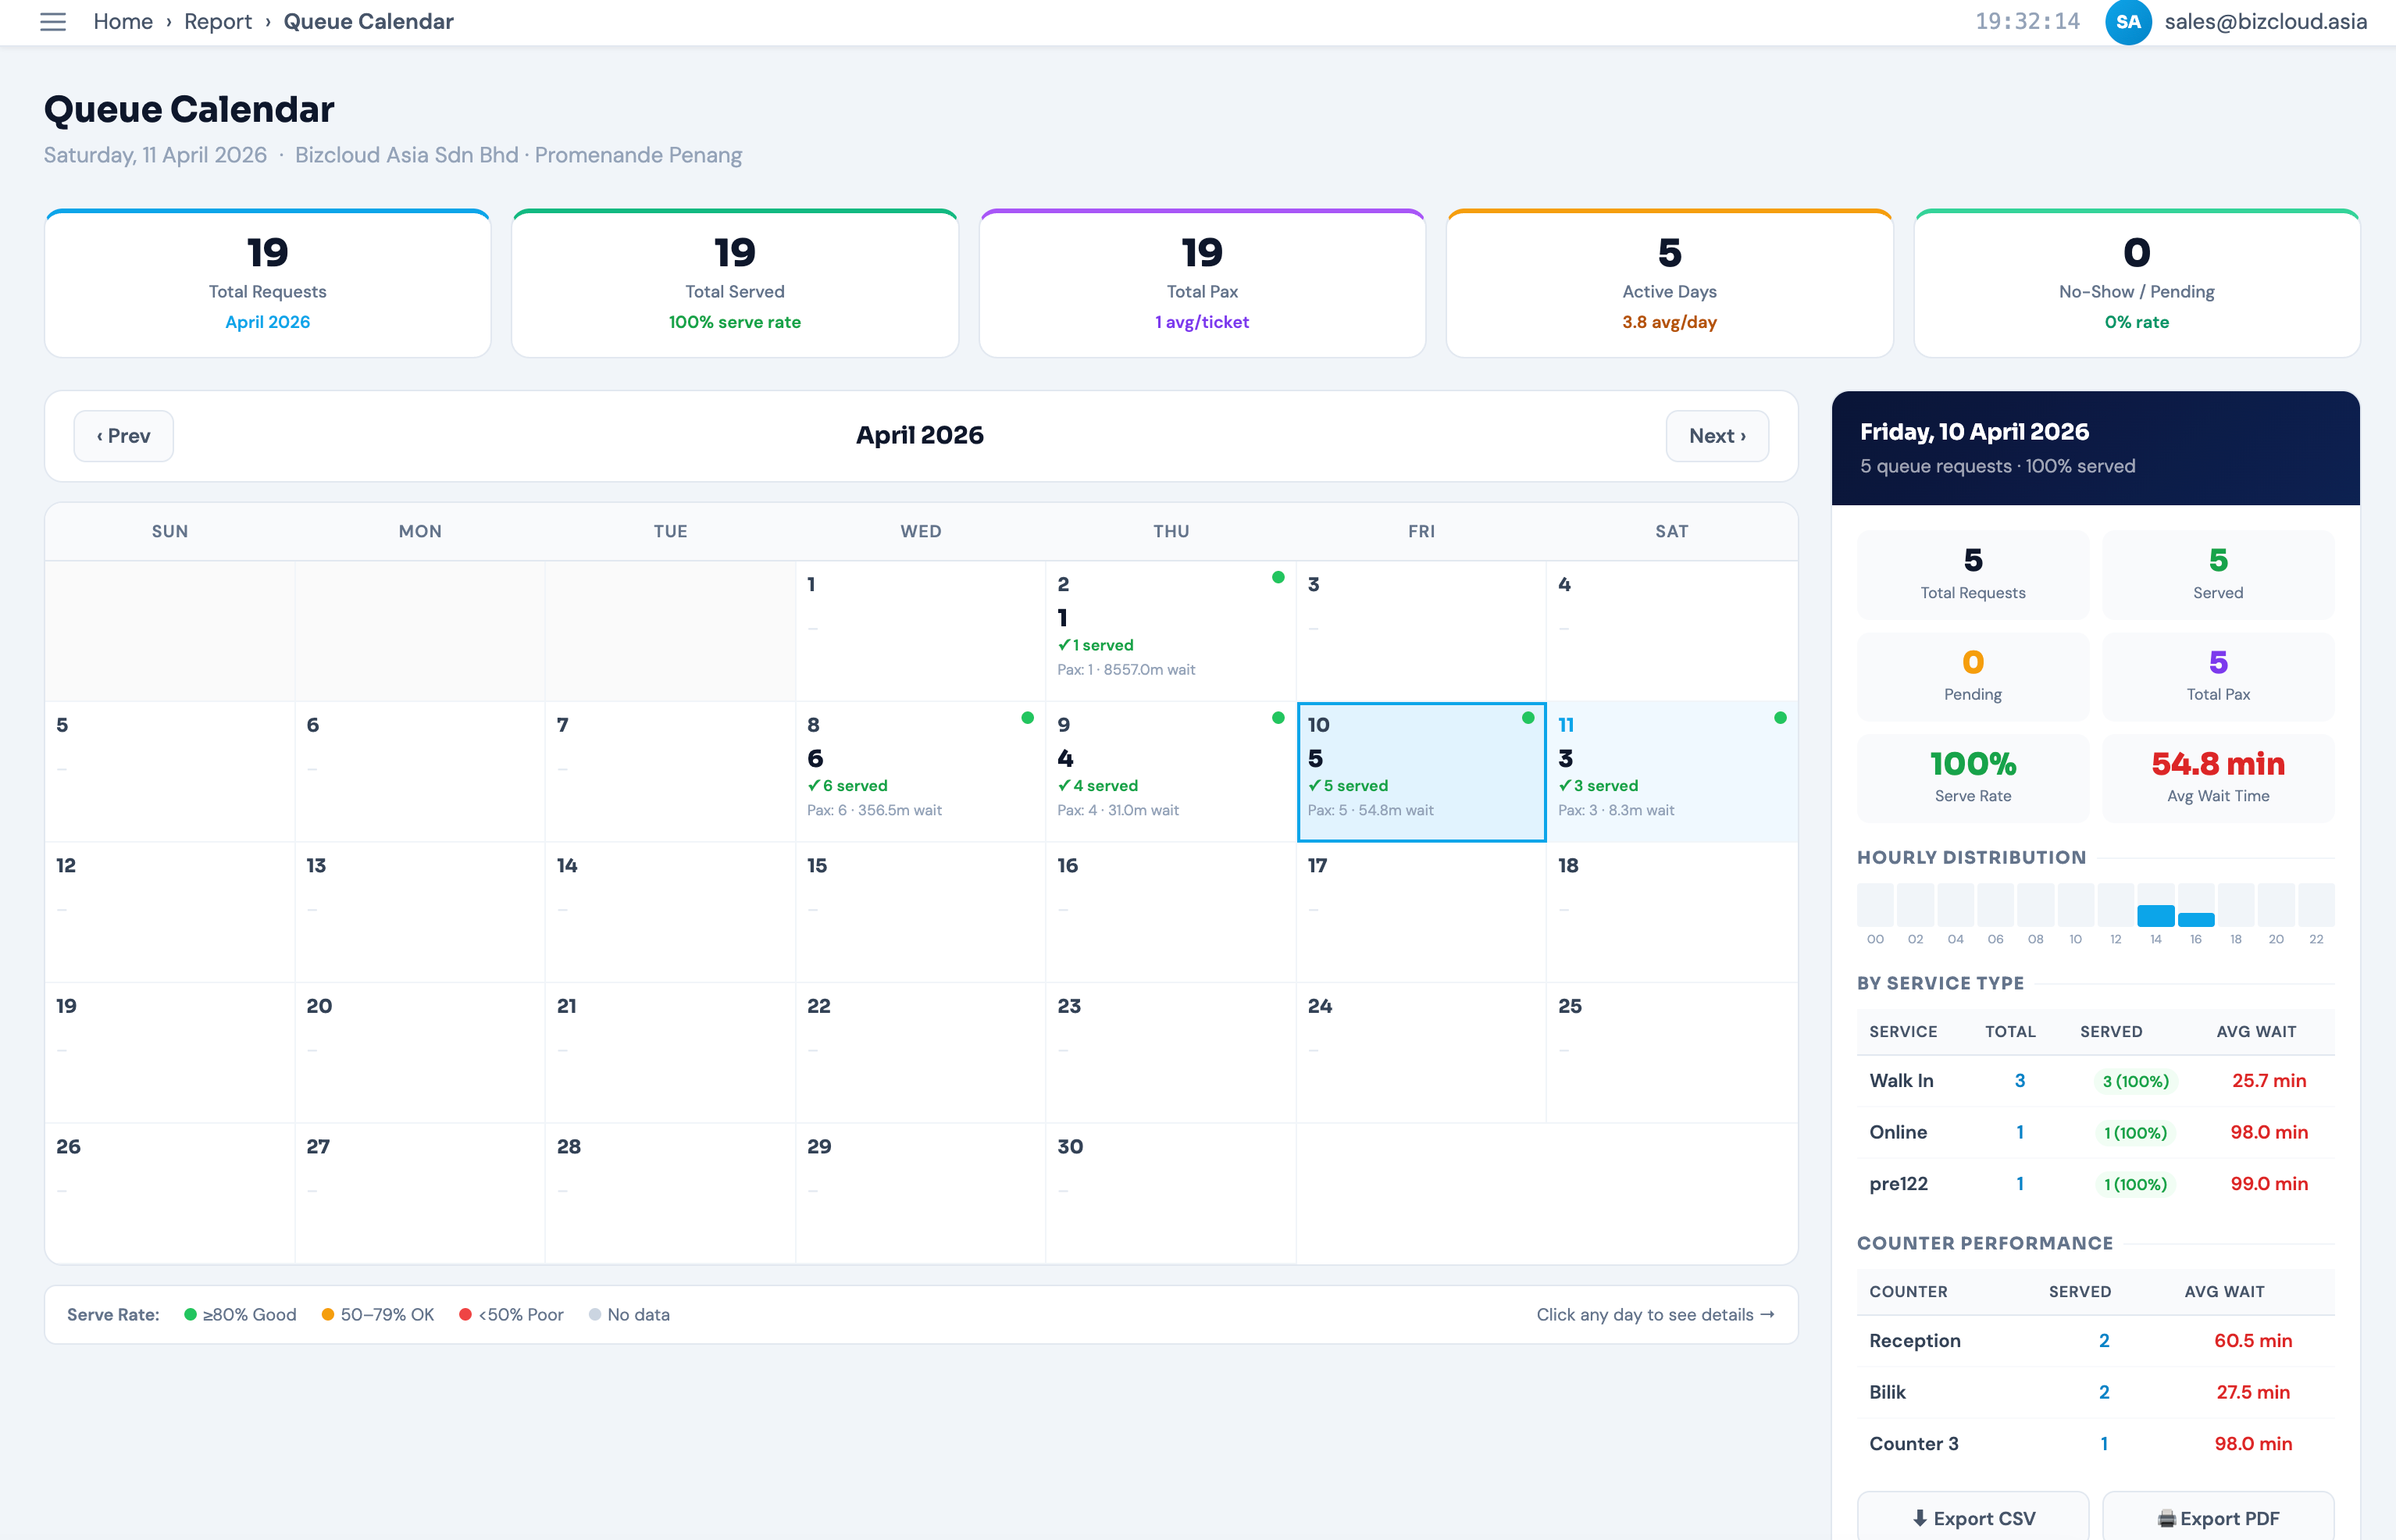The image size is (2396, 1540).
Task: Toggle the No data legend indicator
Action: pyautogui.click(x=629, y=1314)
